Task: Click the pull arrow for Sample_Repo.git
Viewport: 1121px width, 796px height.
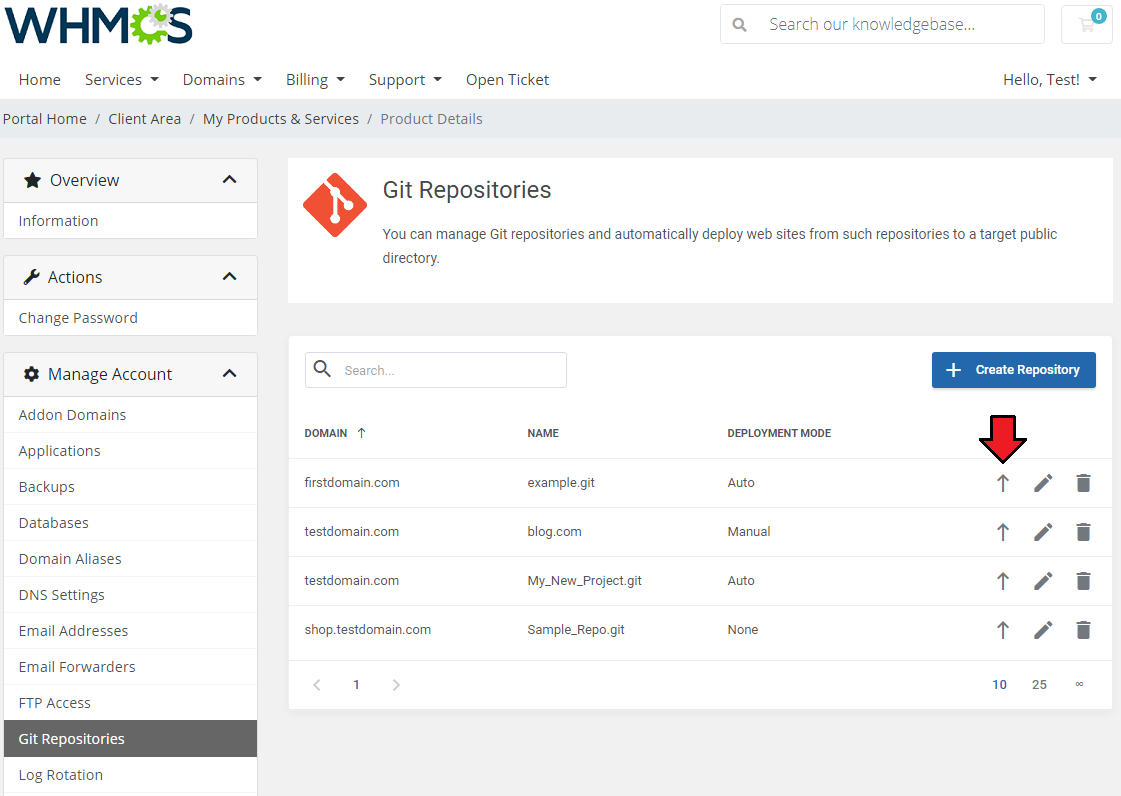Action: [x=1003, y=630]
